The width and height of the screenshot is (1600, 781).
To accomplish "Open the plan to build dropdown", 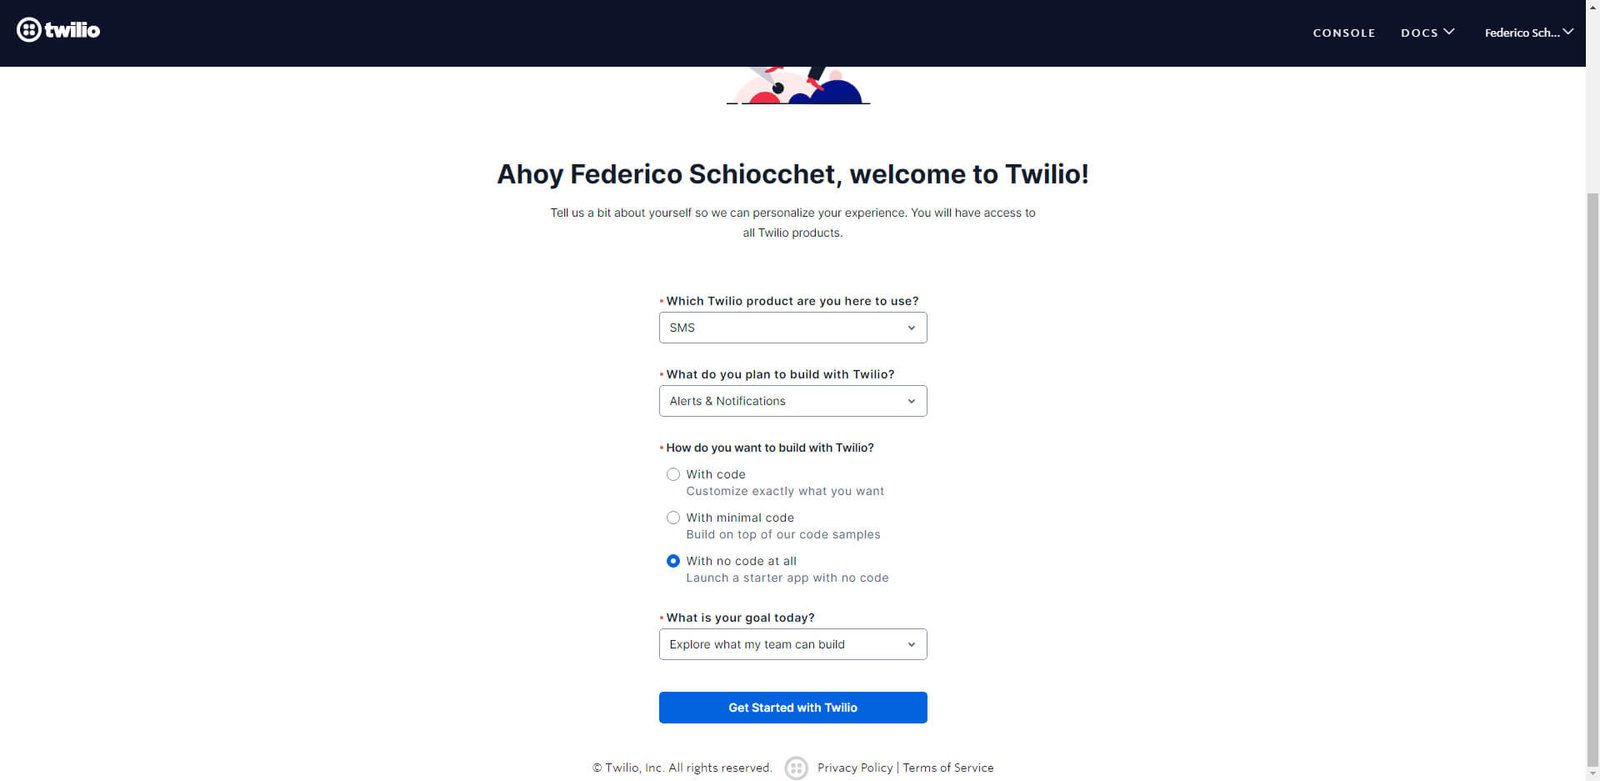I will coord(793,401).
